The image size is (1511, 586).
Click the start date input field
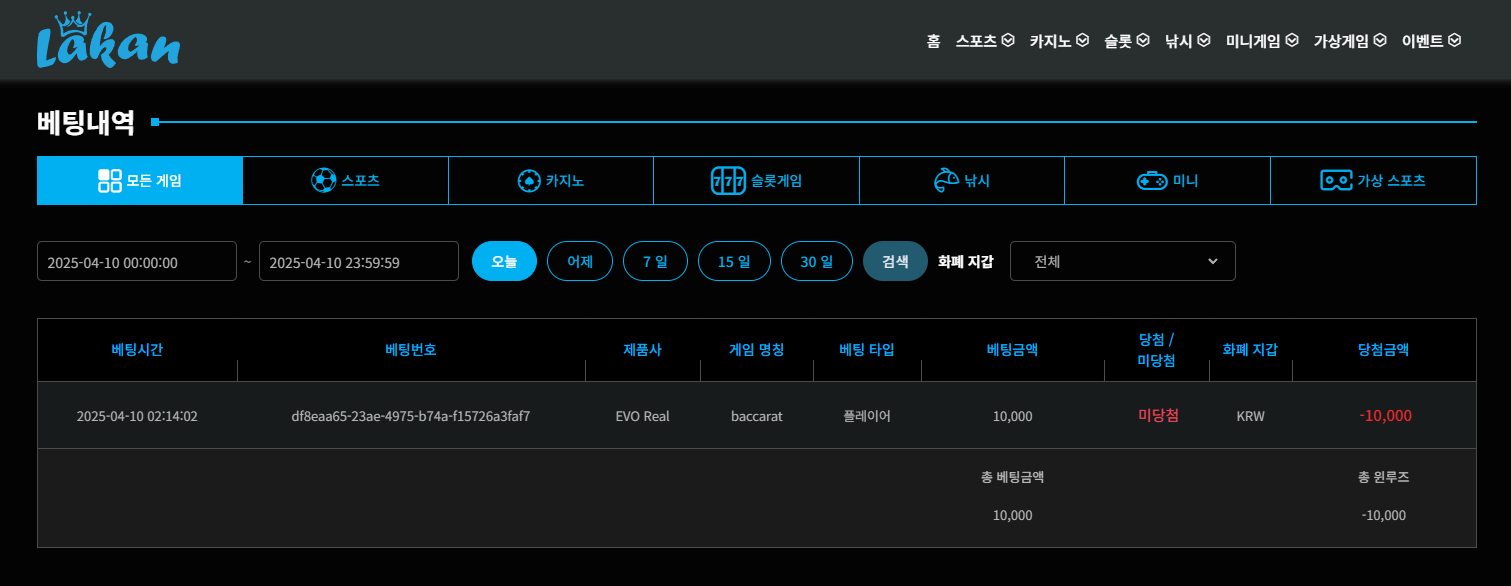click(x=137, y=261)
